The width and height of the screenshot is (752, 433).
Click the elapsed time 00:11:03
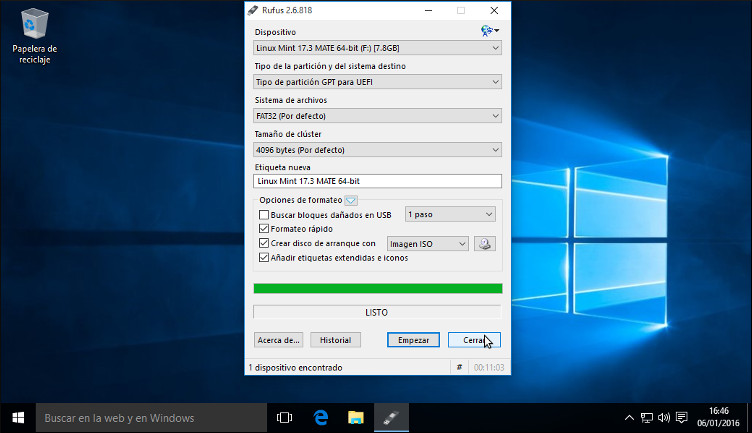489,368
